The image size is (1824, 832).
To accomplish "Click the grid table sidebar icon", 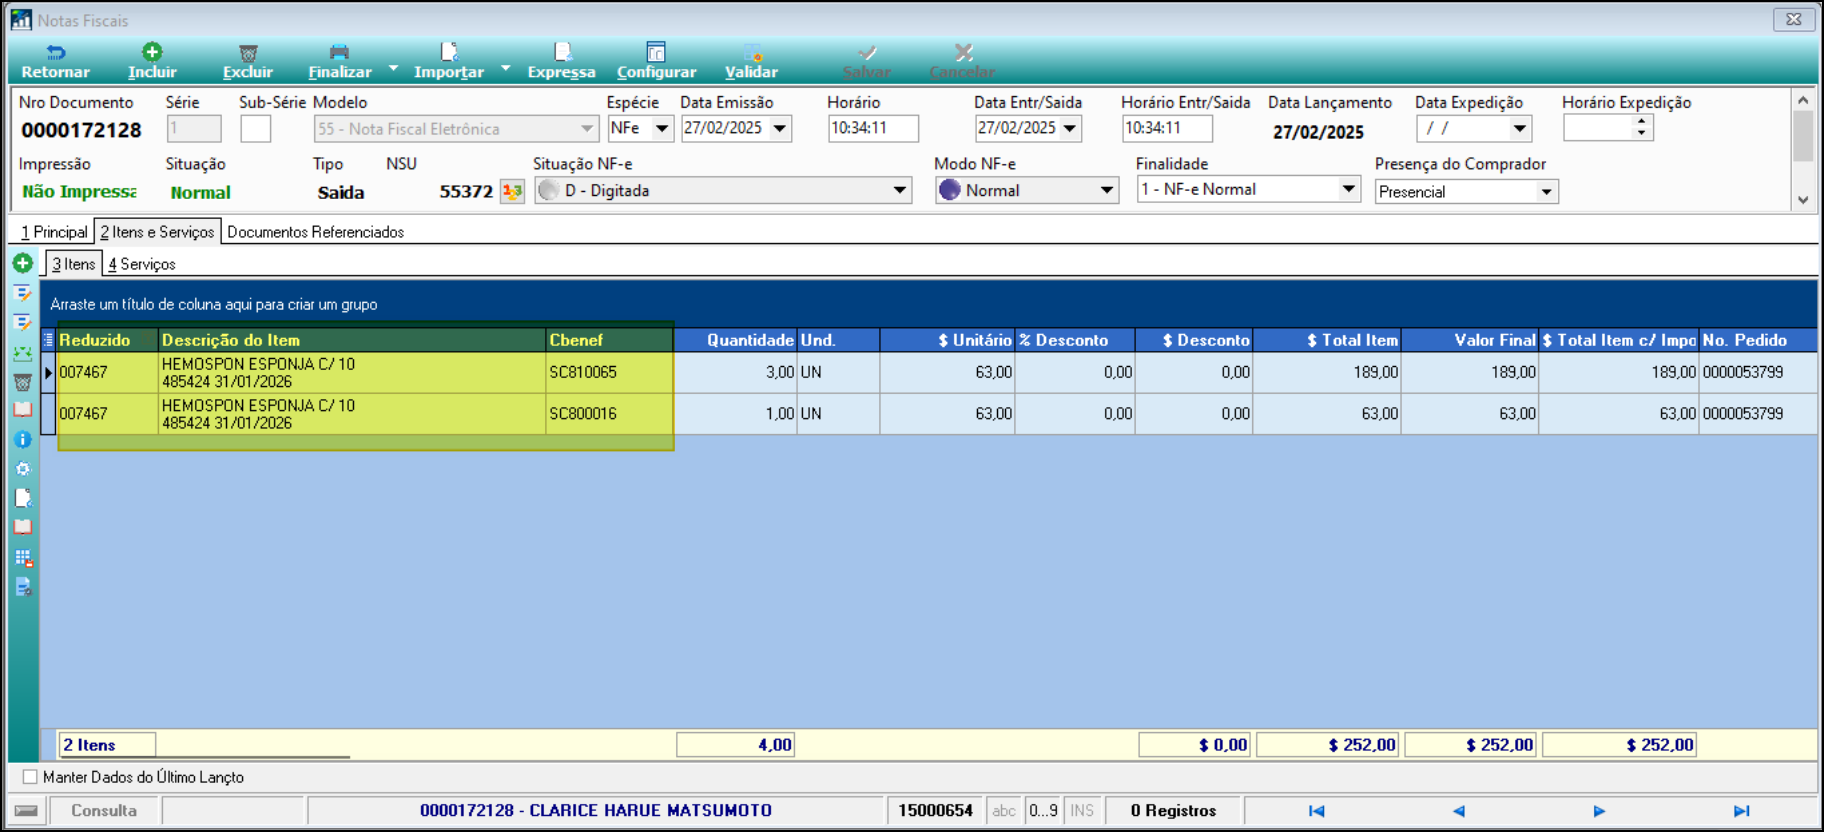I will tap(23, 558).
